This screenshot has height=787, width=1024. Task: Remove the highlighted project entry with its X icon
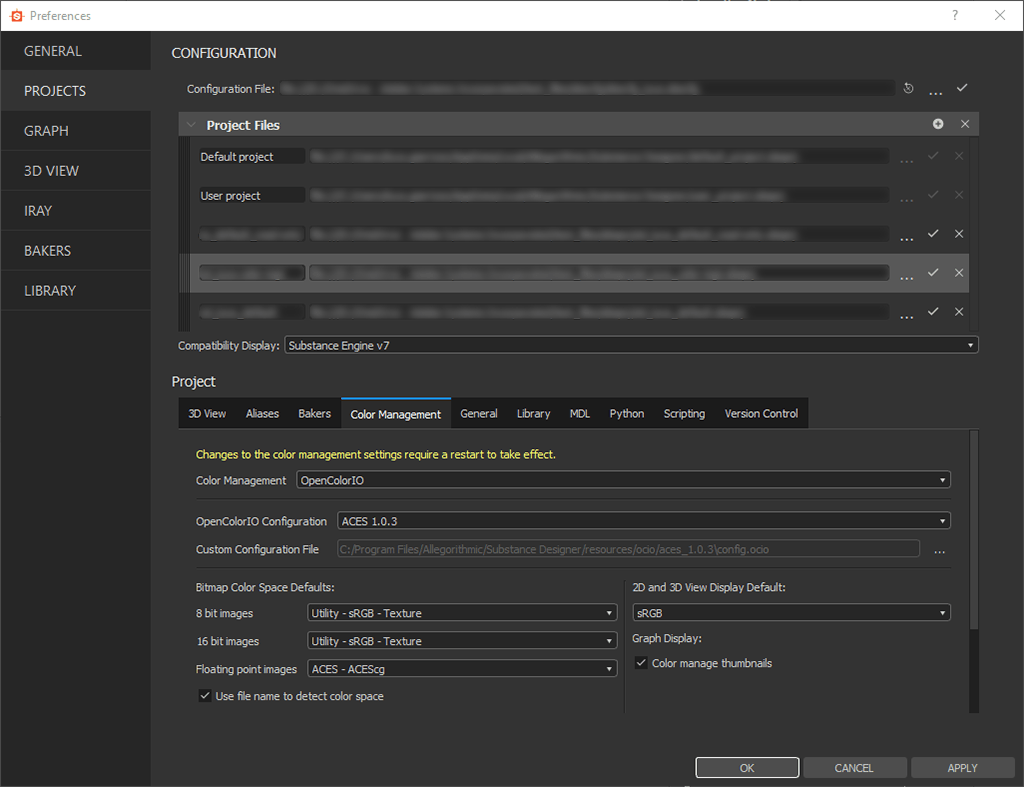958,272
